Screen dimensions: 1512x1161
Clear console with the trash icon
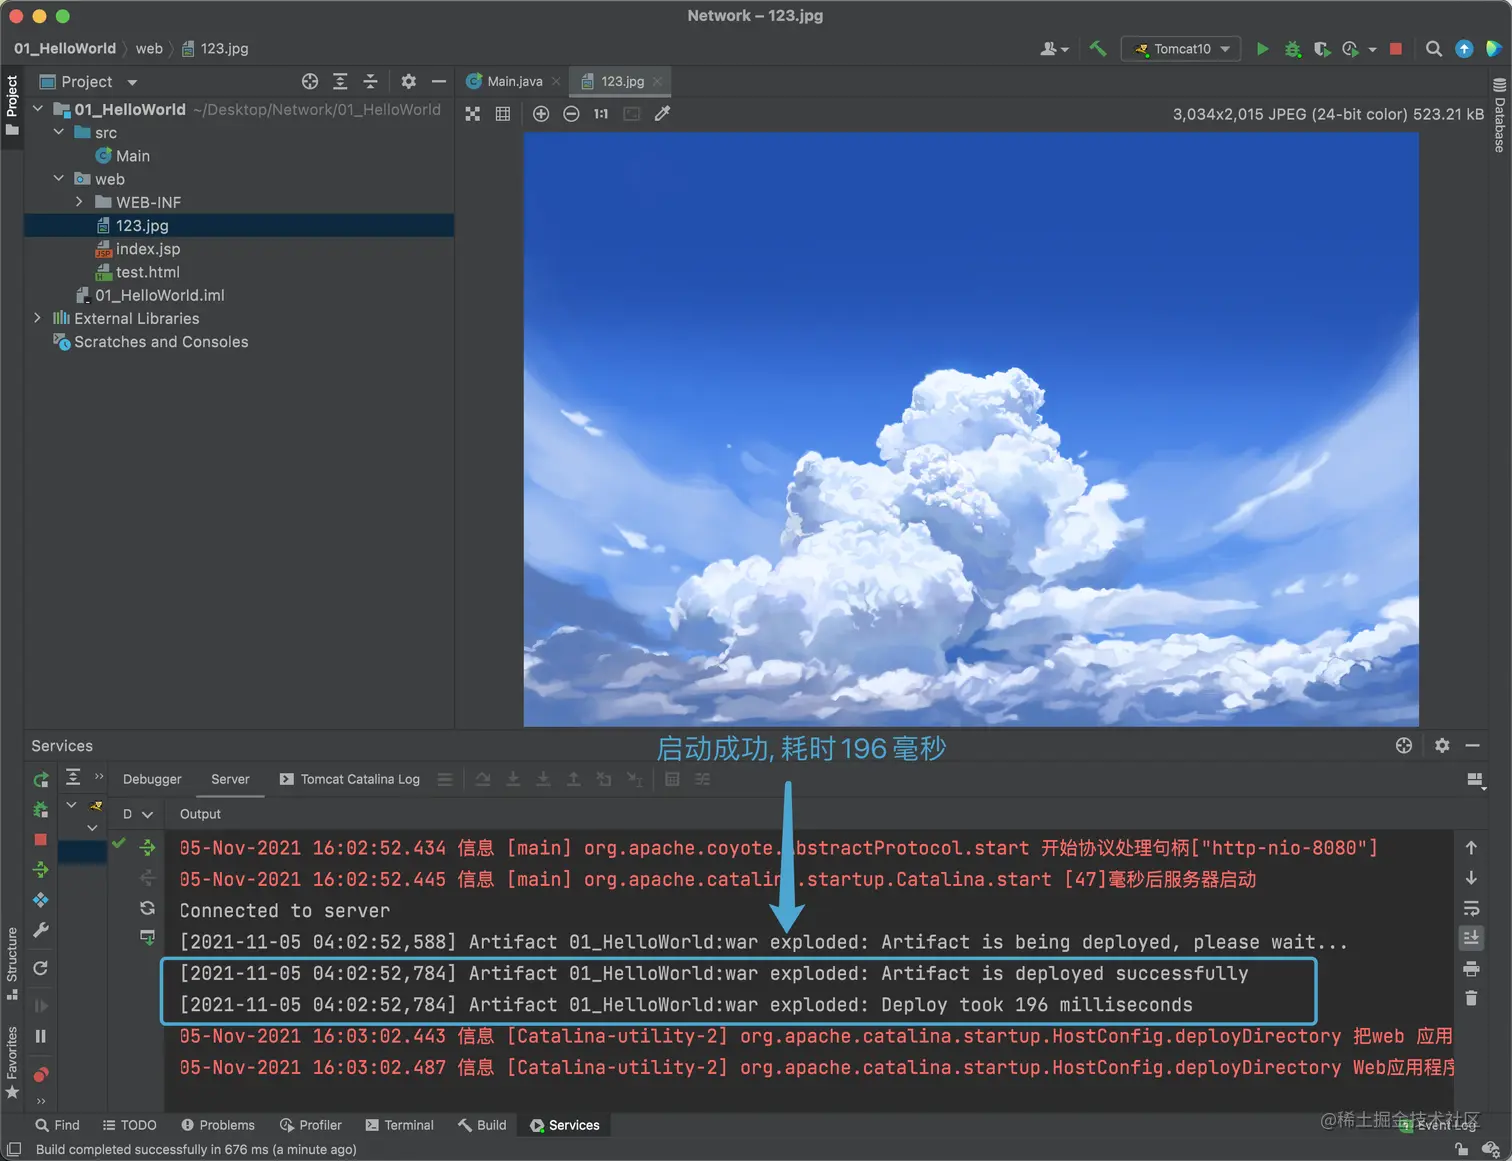click(x=1471, y=998)
